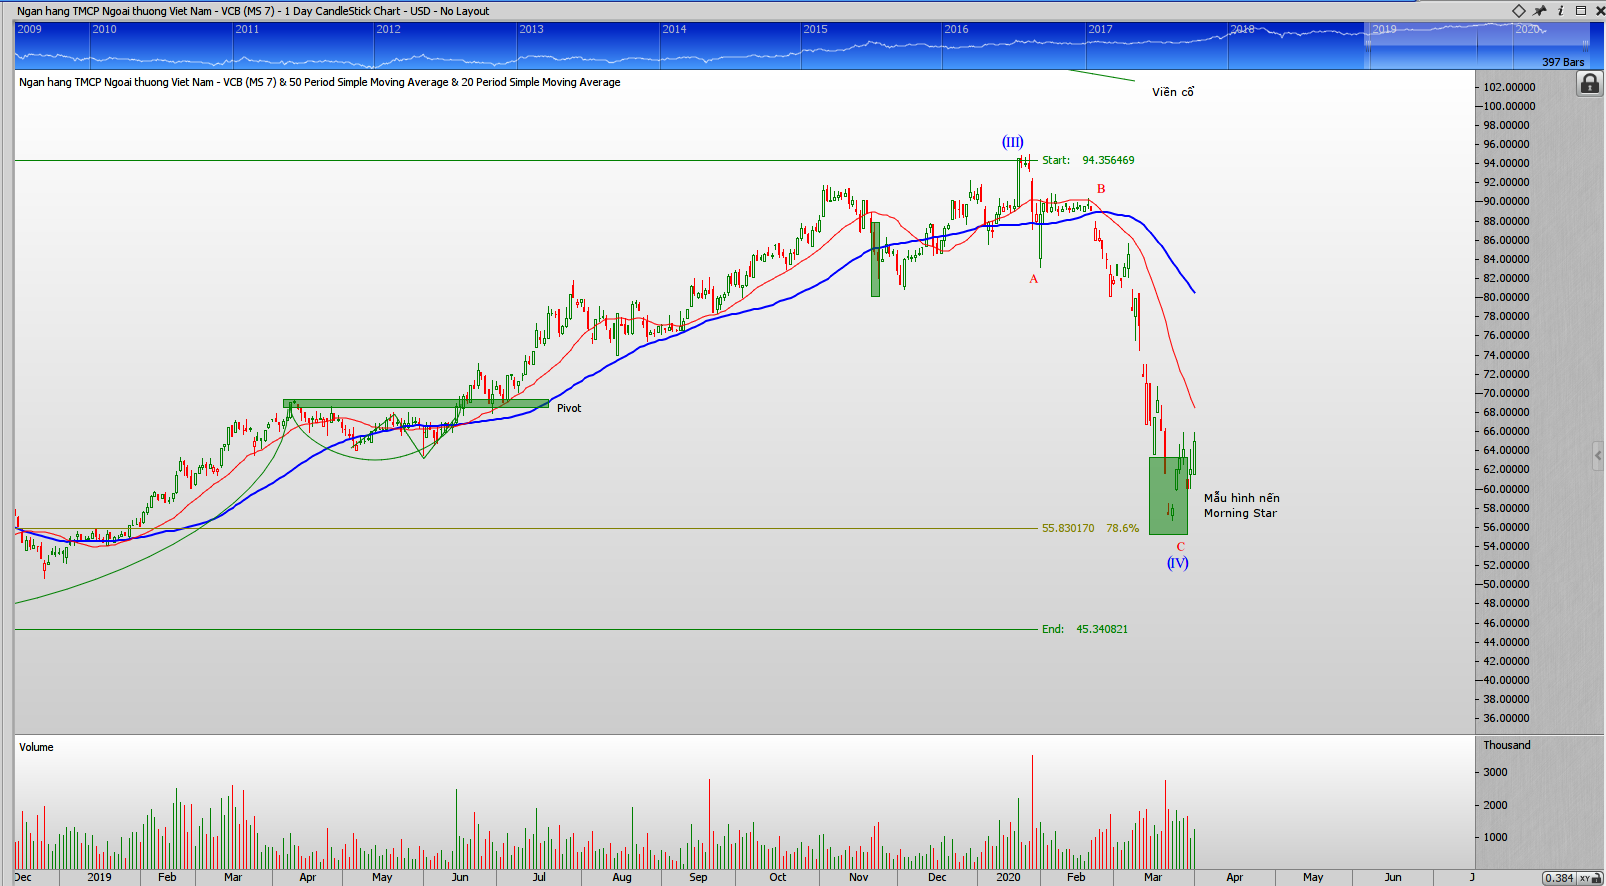The width and height of the screenshot is (1606, 886).
Task: Toggle the price scale padlock
Action: coord(1589,84)
